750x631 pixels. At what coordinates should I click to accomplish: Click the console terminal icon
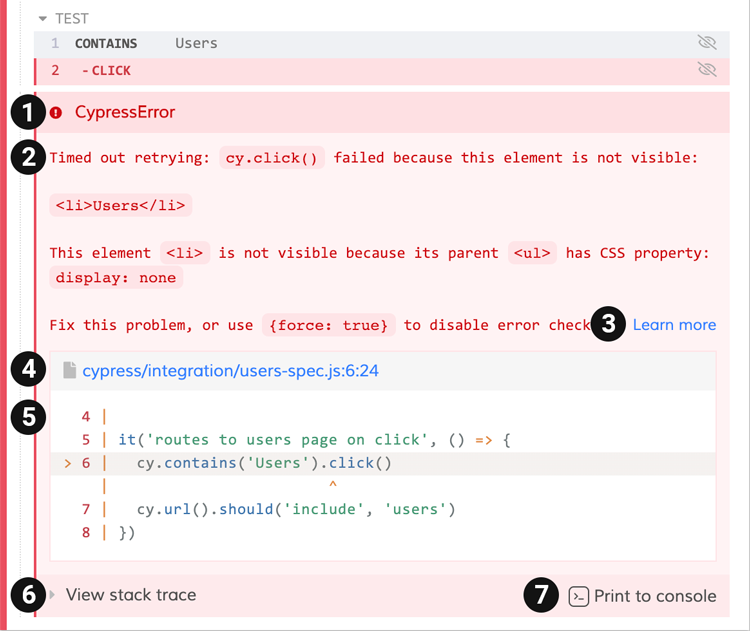click(578, 596)
